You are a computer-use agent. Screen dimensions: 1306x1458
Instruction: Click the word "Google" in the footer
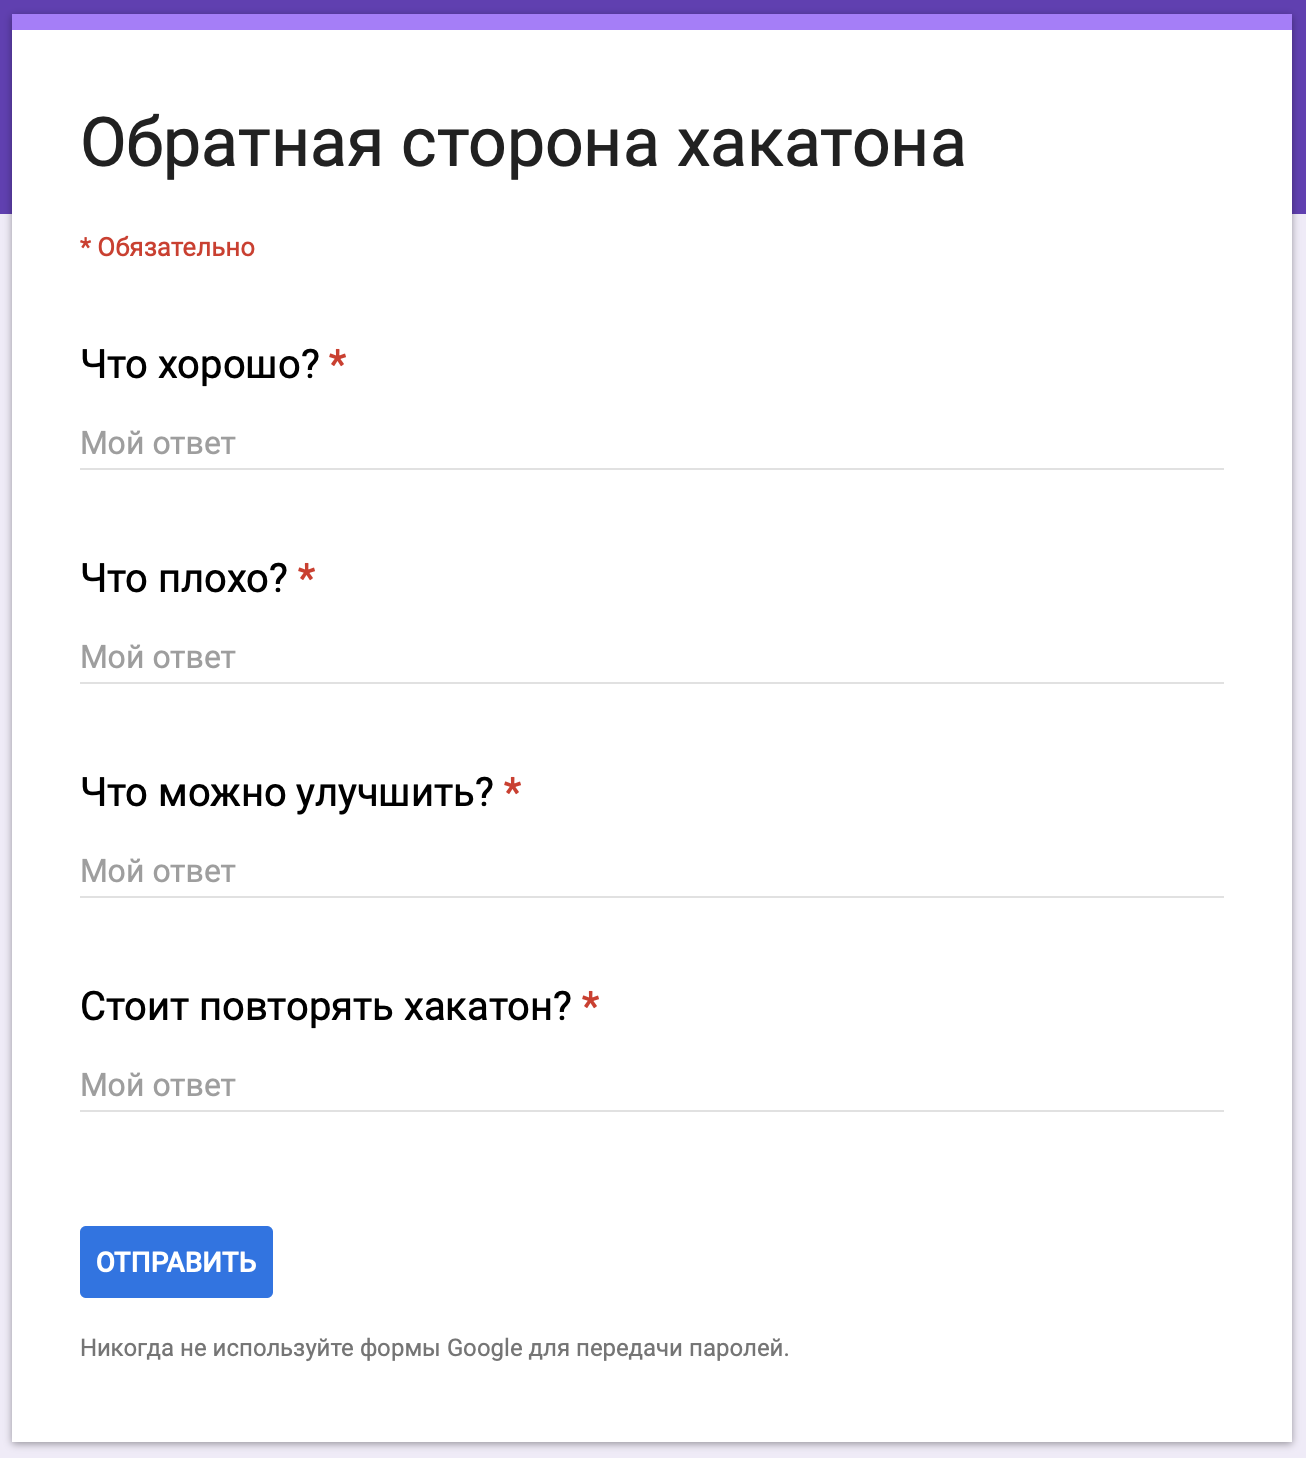[x=485, y=1349]
